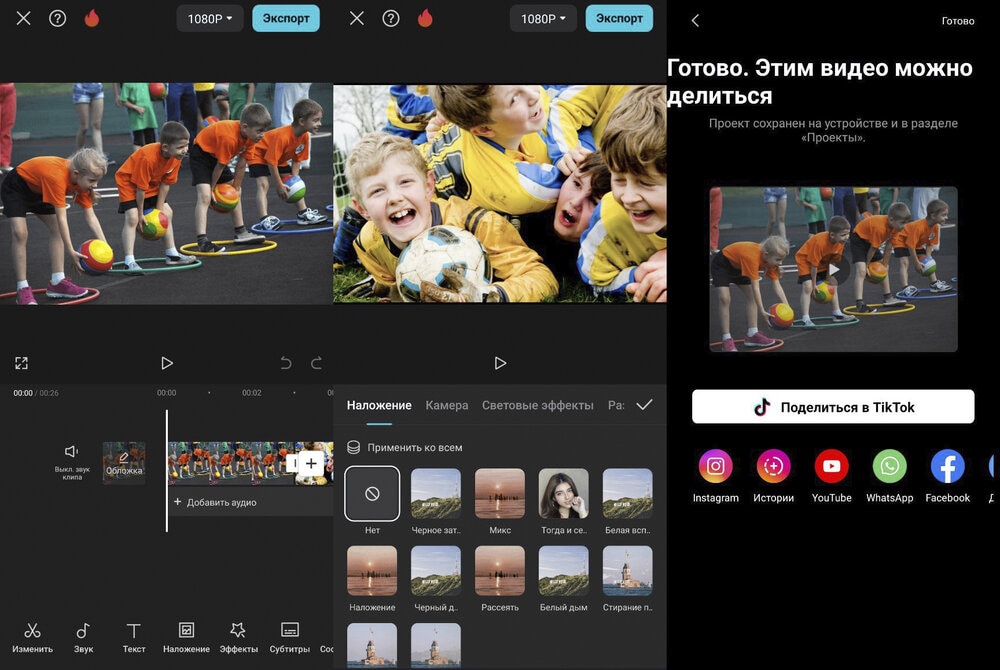
Task: Undo the last edit
Action: (x=286, y=363)
